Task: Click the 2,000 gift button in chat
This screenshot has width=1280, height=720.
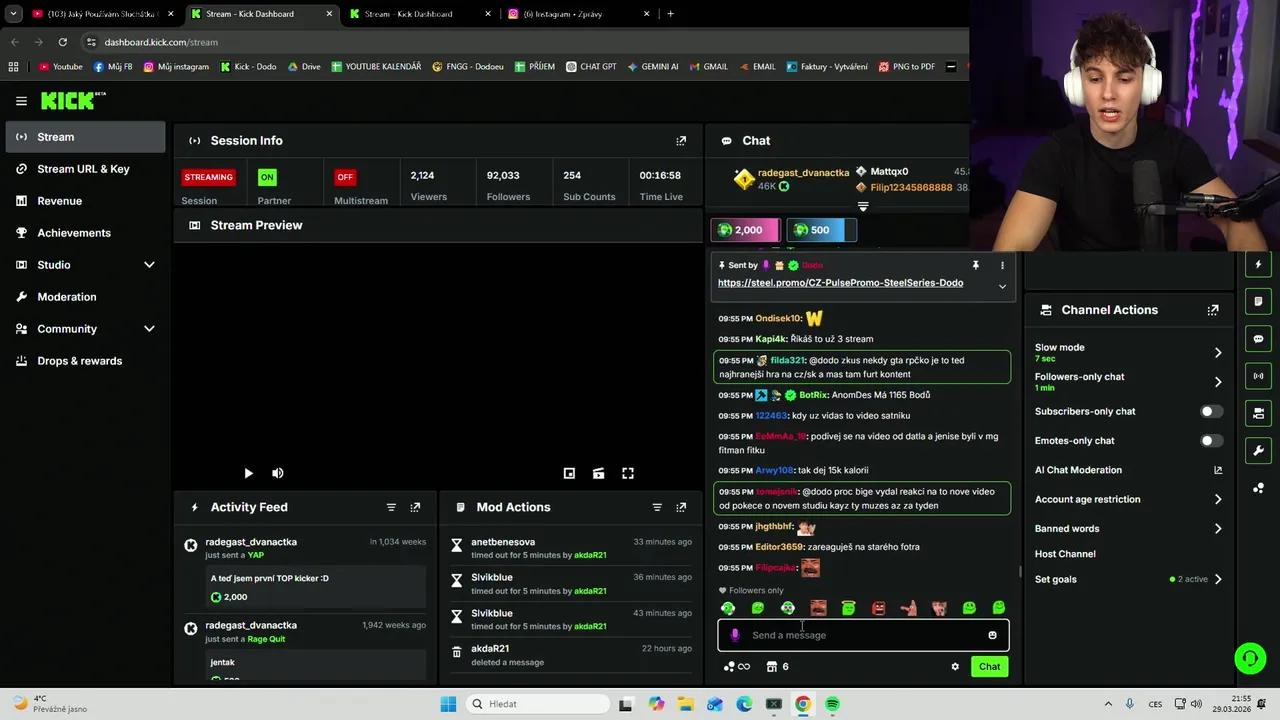Action: pyautogui.click(x=744, y=230)
